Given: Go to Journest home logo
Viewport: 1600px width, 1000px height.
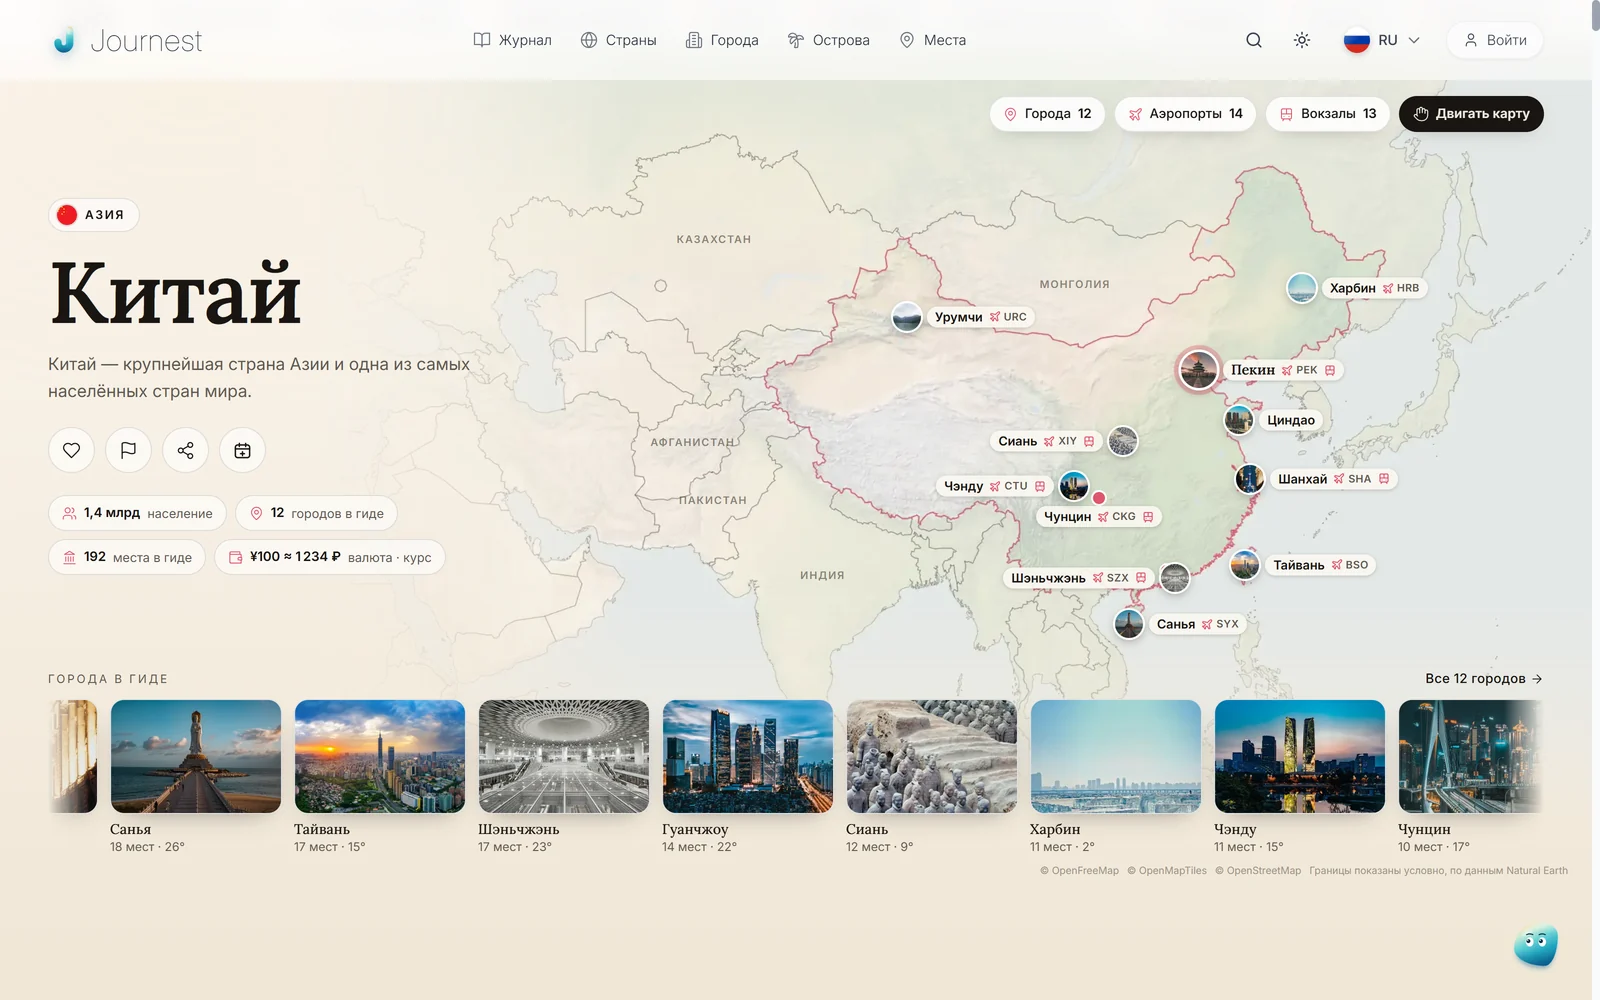Looking at the screenshot, I should click(x=127, y=40).
